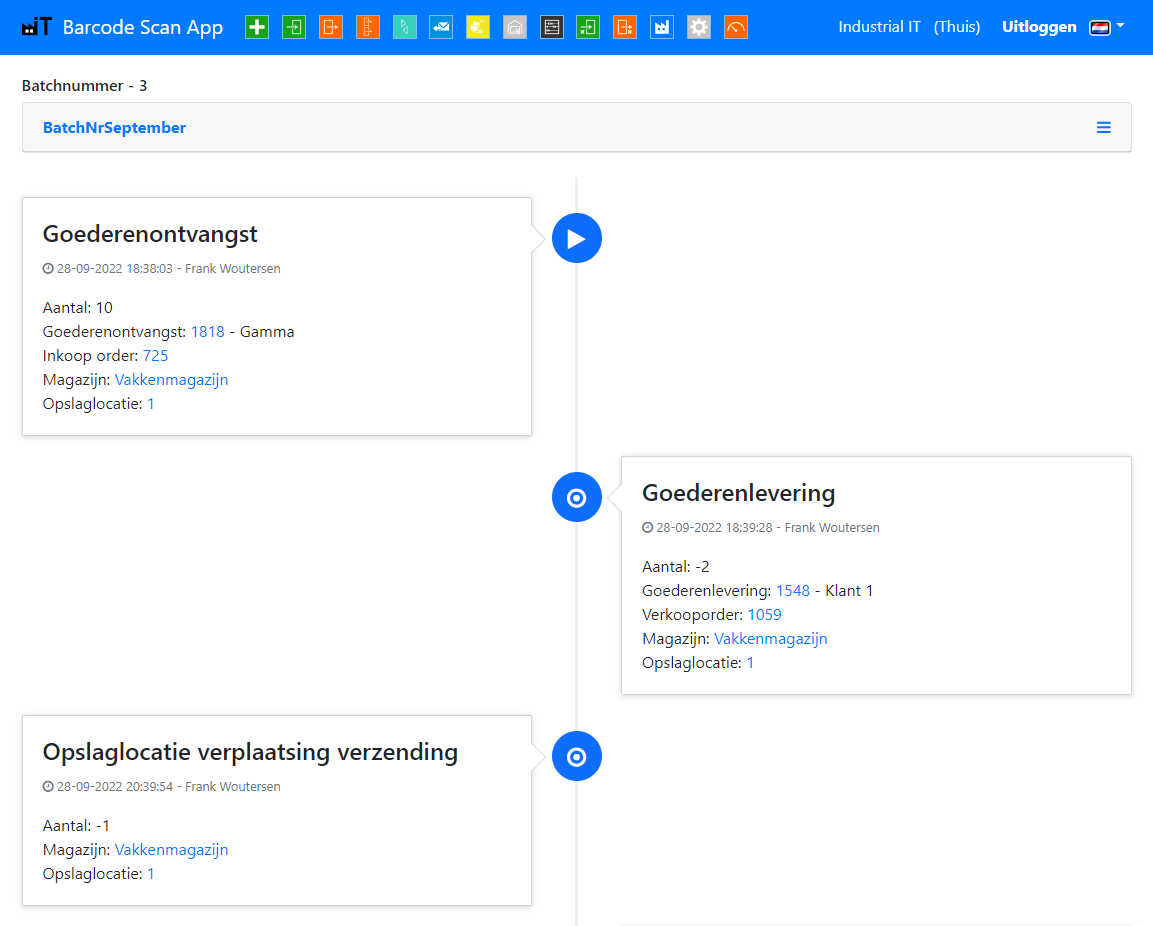Click the yellow forklift icon
Viewport: 1153px width, 926px height.
(478, 27)
